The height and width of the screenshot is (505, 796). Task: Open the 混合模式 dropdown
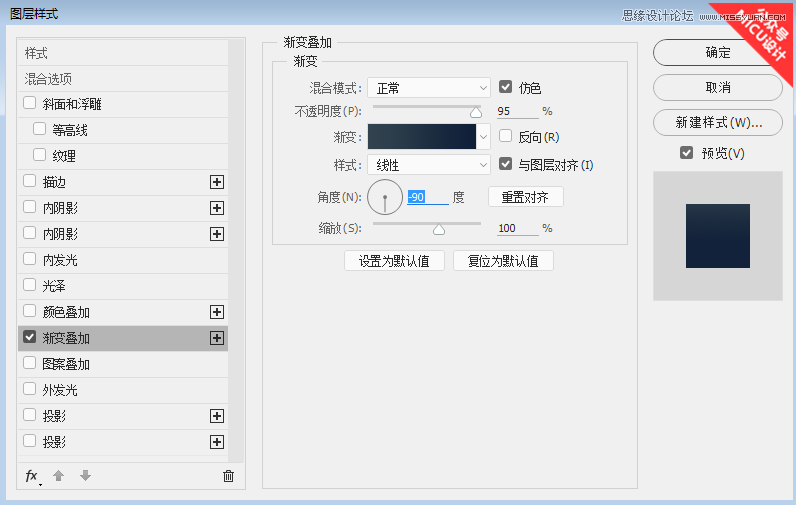pyautogui.click(x=428, y=88)
